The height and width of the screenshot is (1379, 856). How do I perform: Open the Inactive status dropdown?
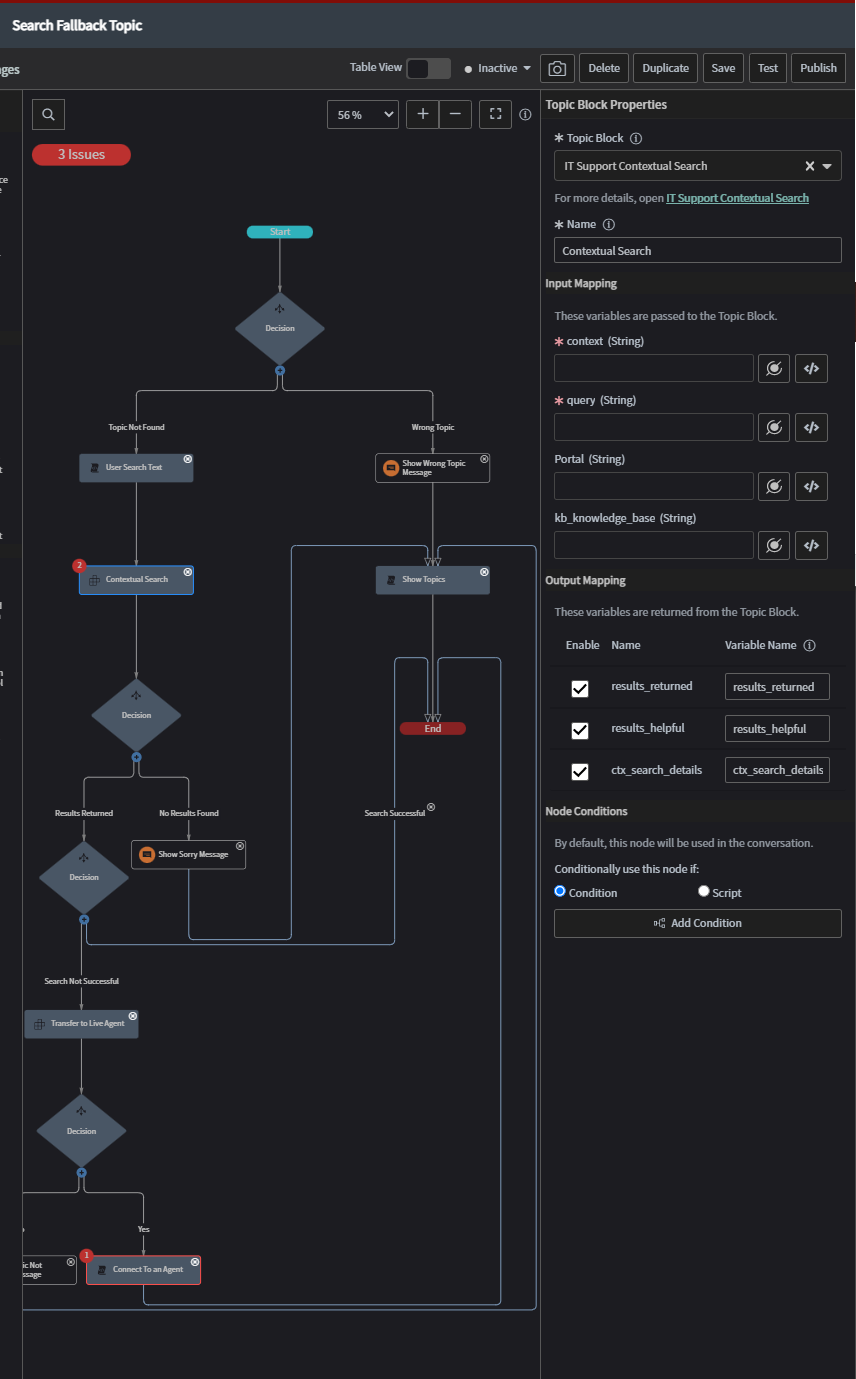click(x=496, y=68)
